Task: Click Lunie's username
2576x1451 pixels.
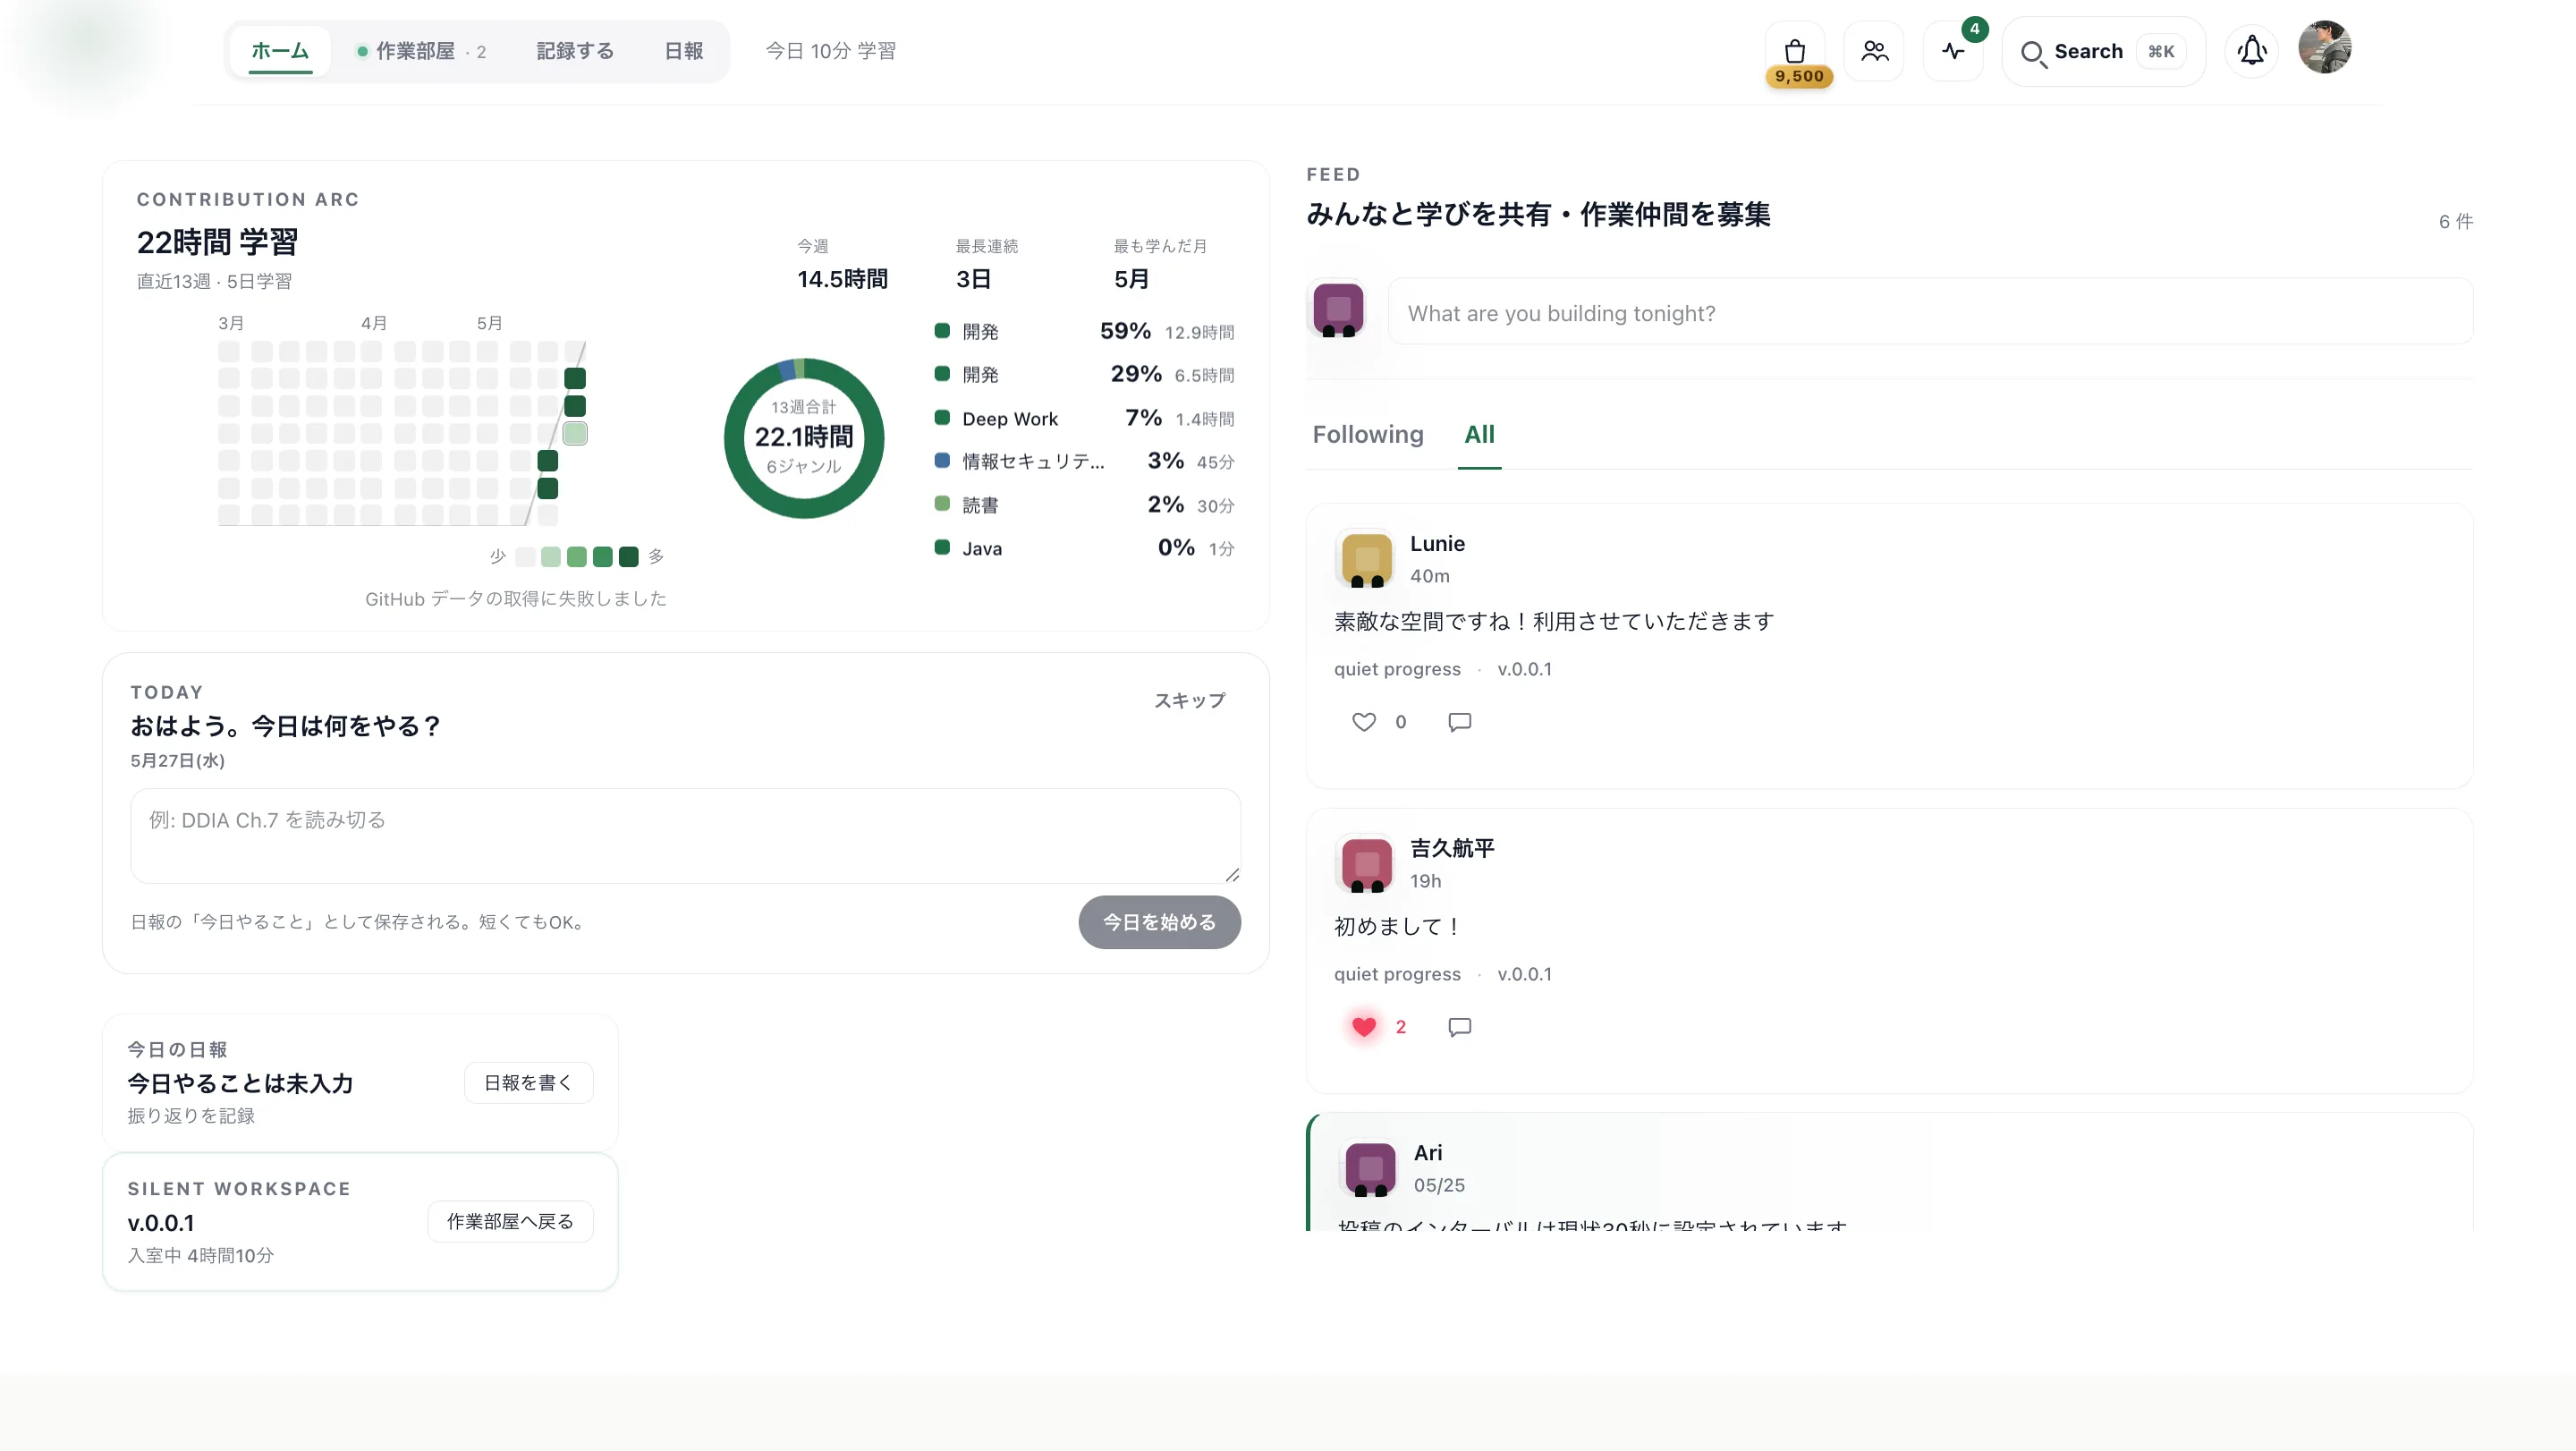Action: (x=1437, y=544)
